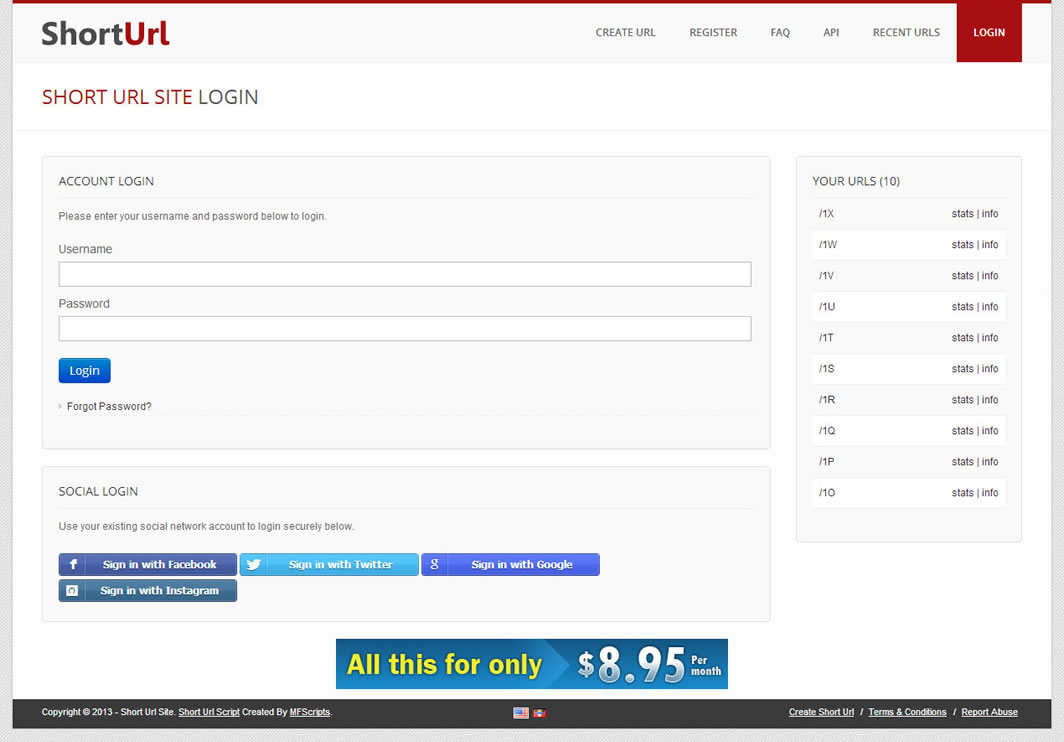The height and width of the screenshot is (742, 1064).
Task: Click the Antigua flag language icon
Action: (540, 713)
